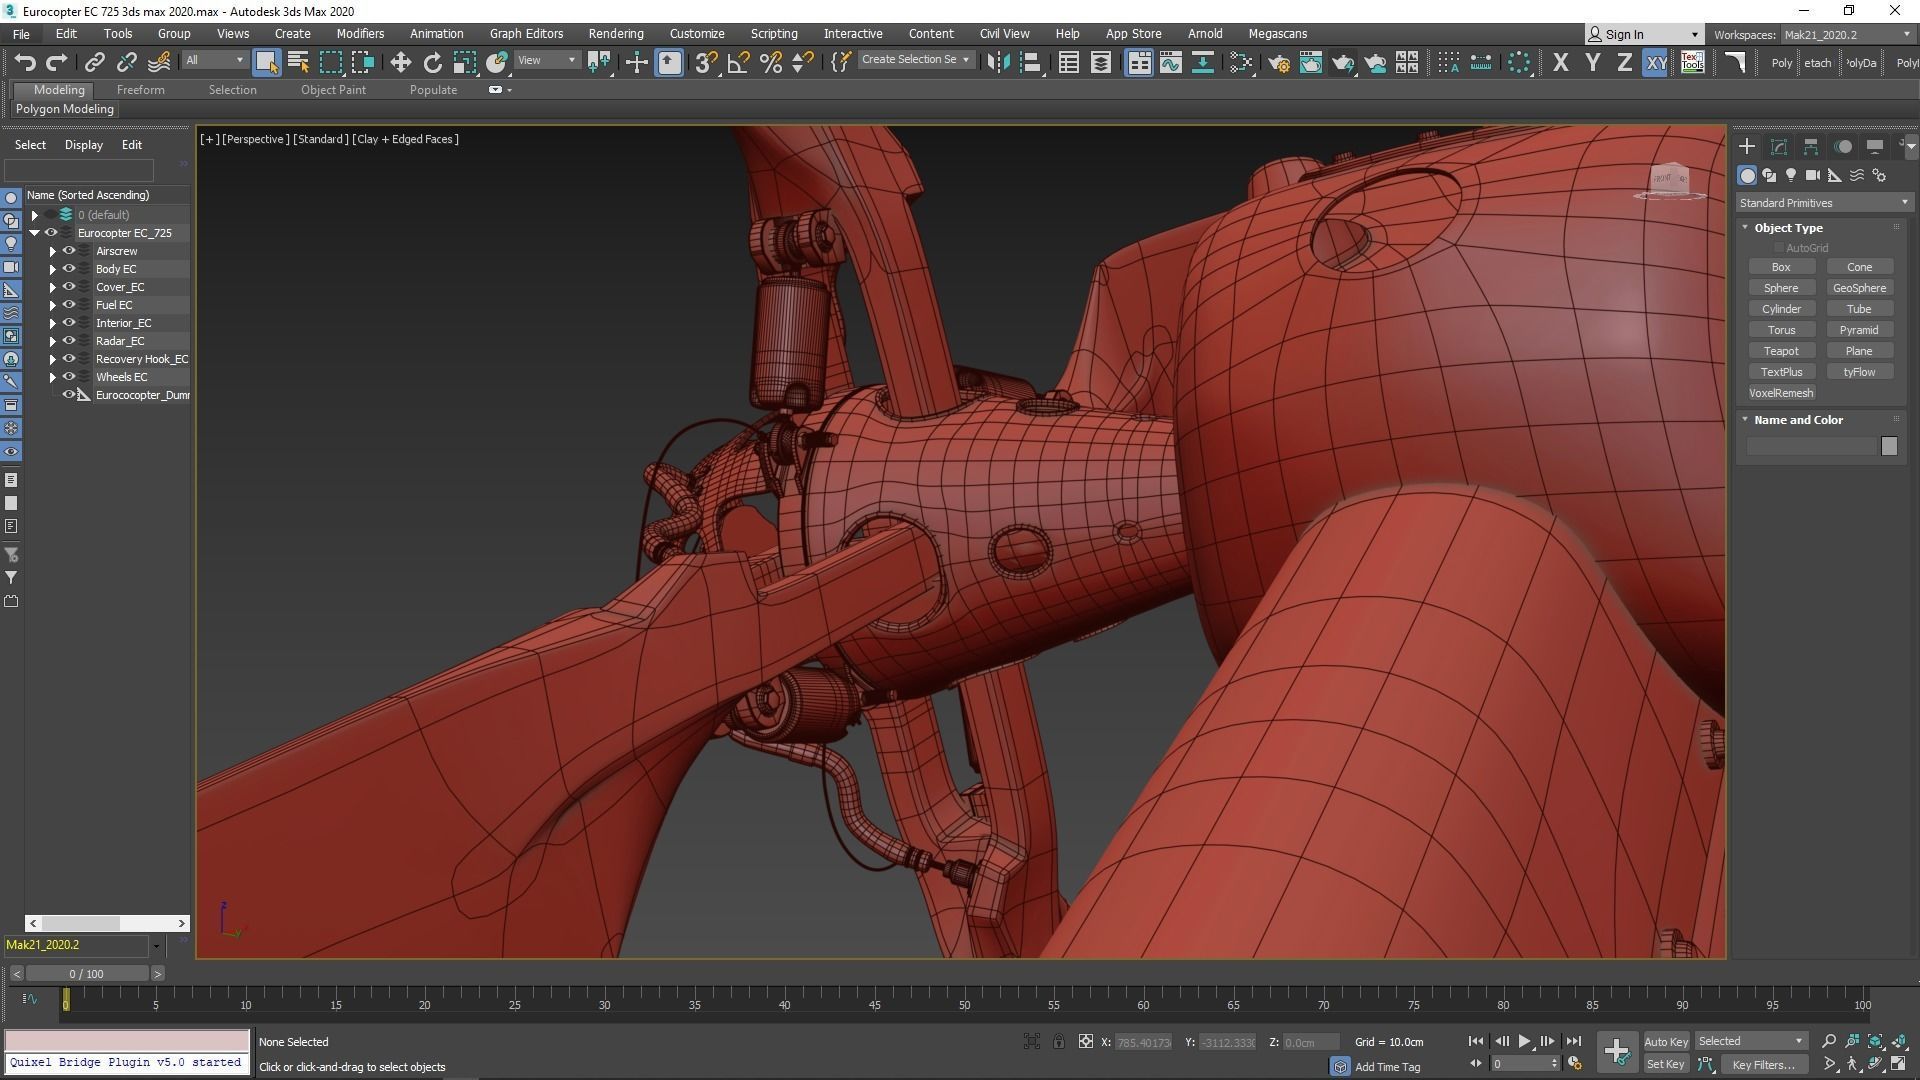Open the Rendering menu
1920x1080 pixels.
(615, 34)
